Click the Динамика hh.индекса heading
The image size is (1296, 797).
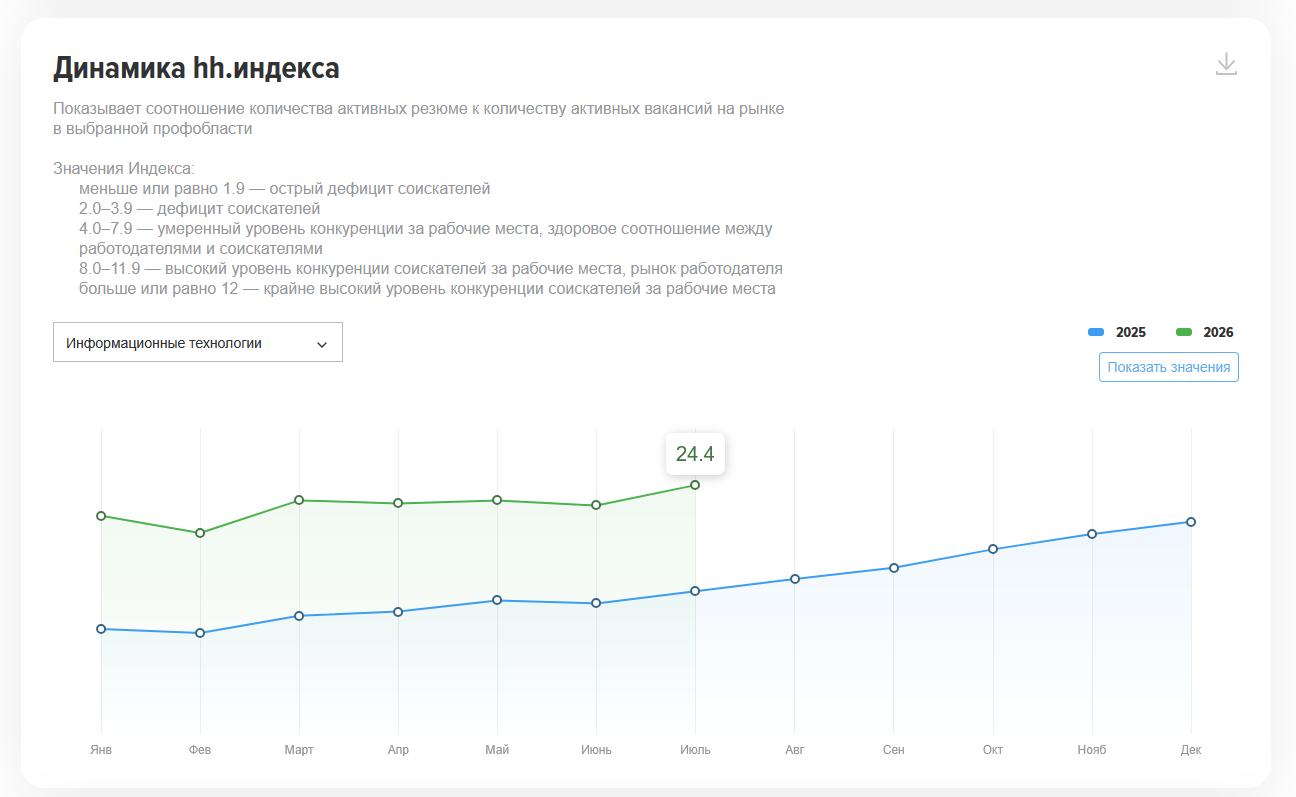tap(196, 68)
